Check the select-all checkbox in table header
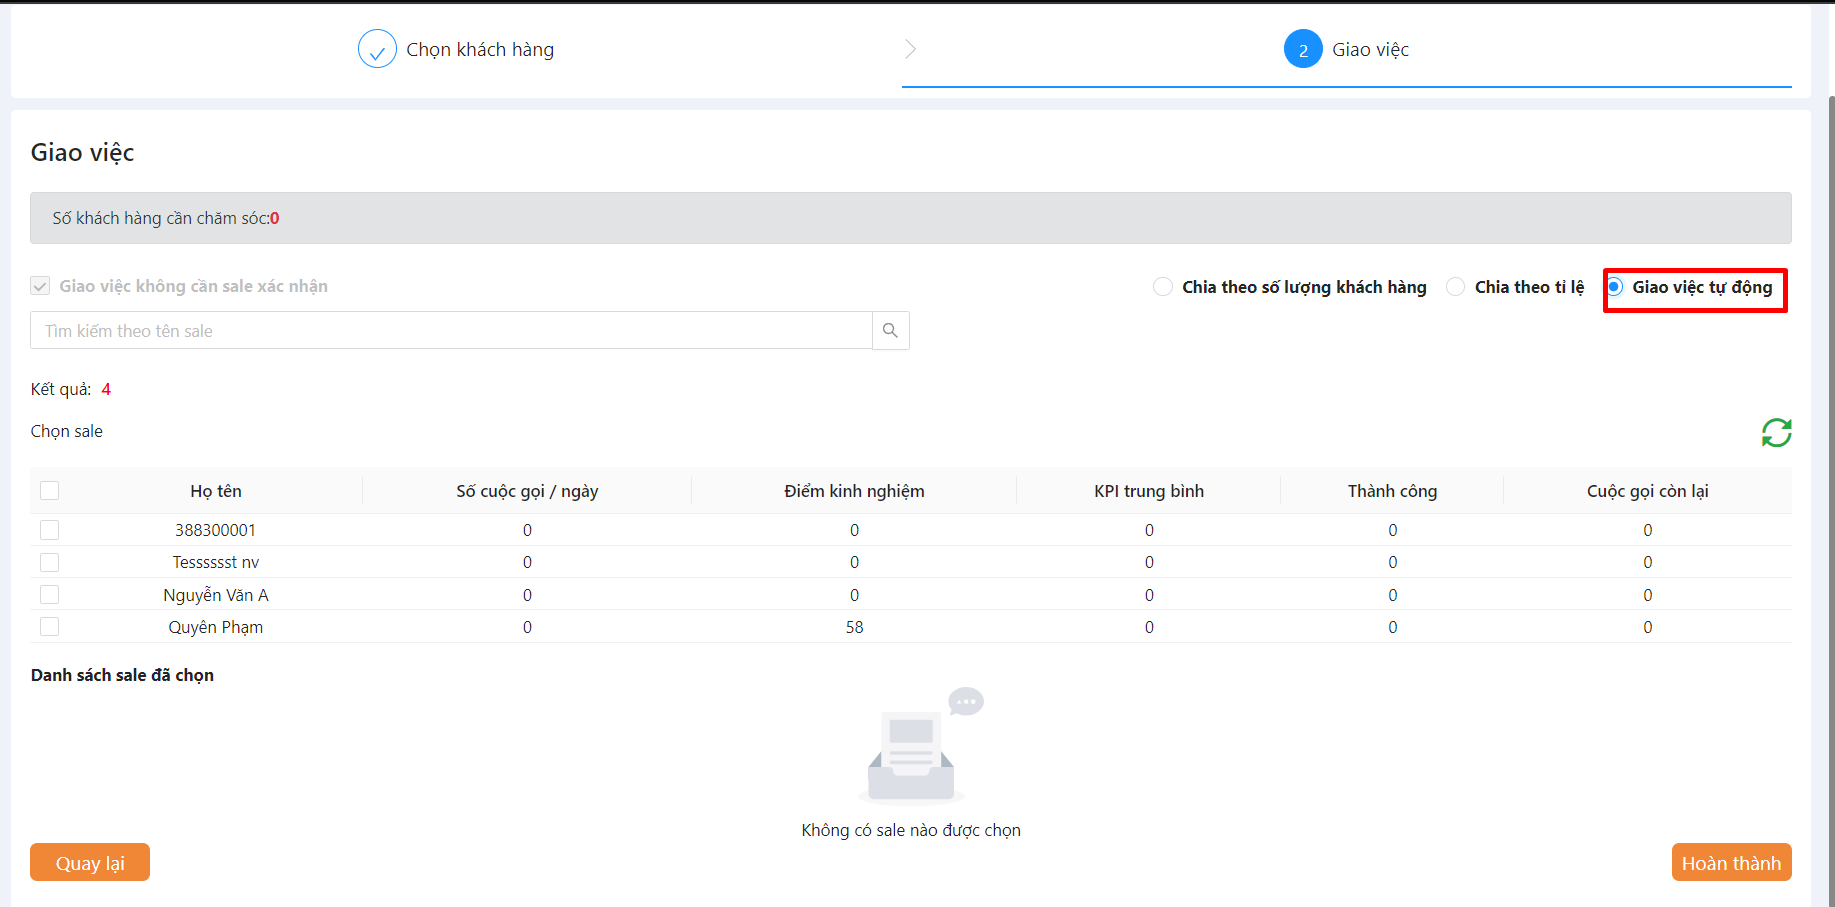The image size is (1835, 907). (x=50, y=491)
